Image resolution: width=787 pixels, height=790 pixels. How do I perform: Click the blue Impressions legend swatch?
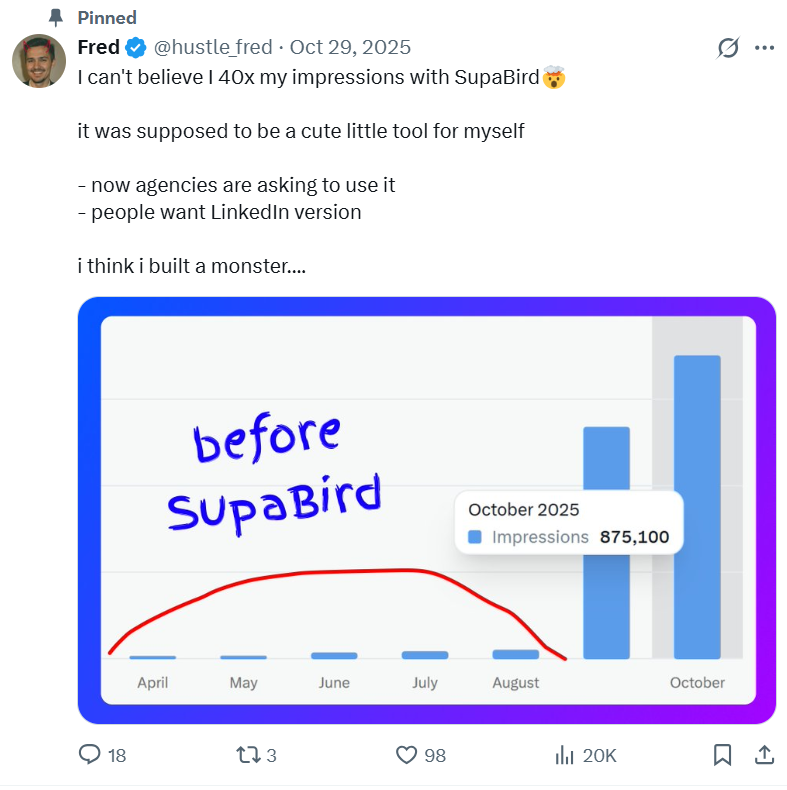475,537
